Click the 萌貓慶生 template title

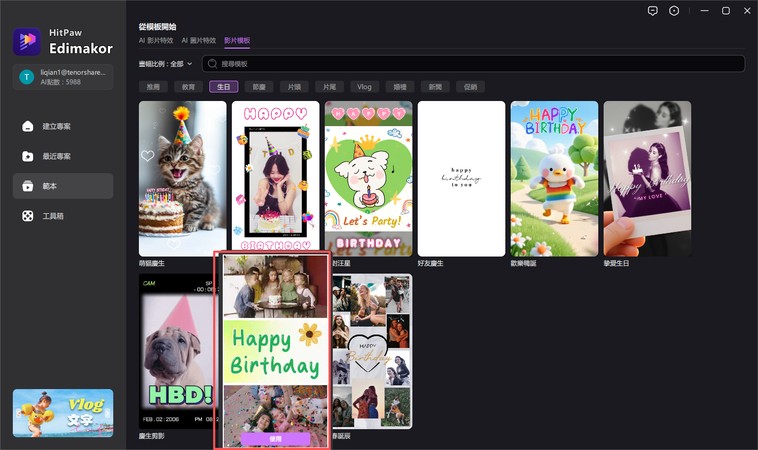tap(152, 263)
